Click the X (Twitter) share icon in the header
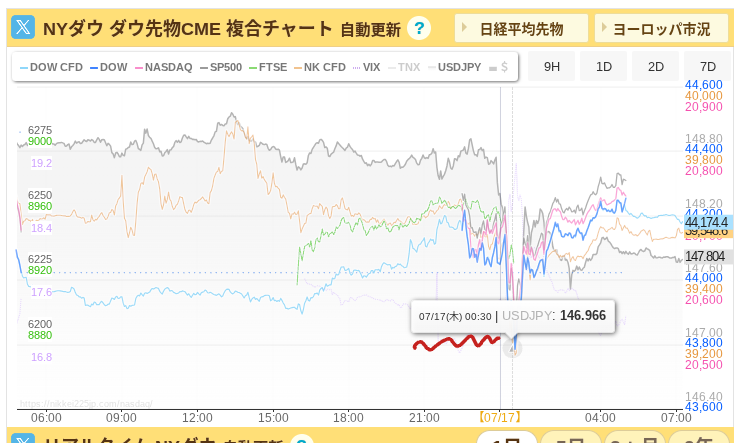The height and width of the screenshot is (443, 739). pos(23,27)
